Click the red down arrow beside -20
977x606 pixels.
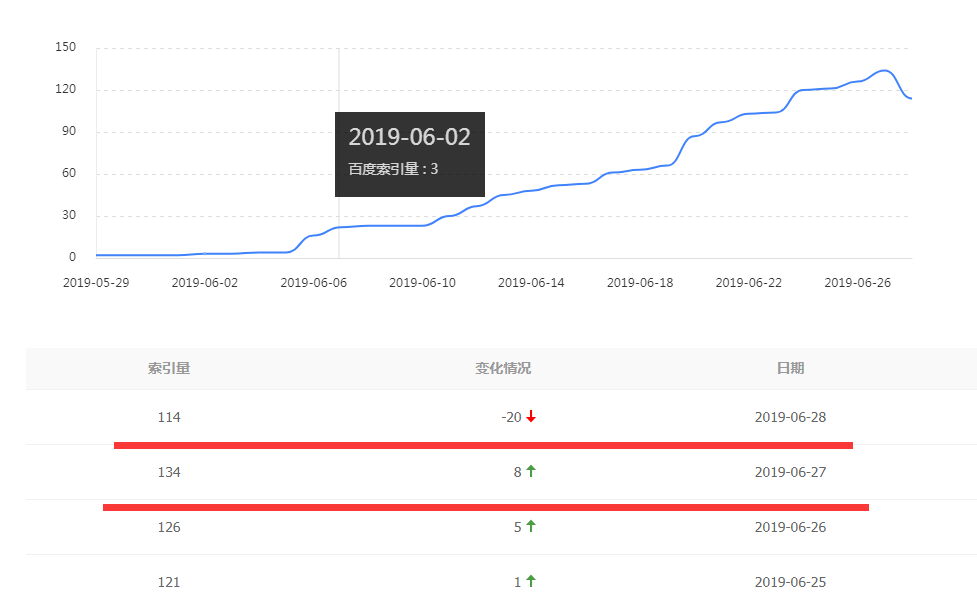(x=531, y=417)
